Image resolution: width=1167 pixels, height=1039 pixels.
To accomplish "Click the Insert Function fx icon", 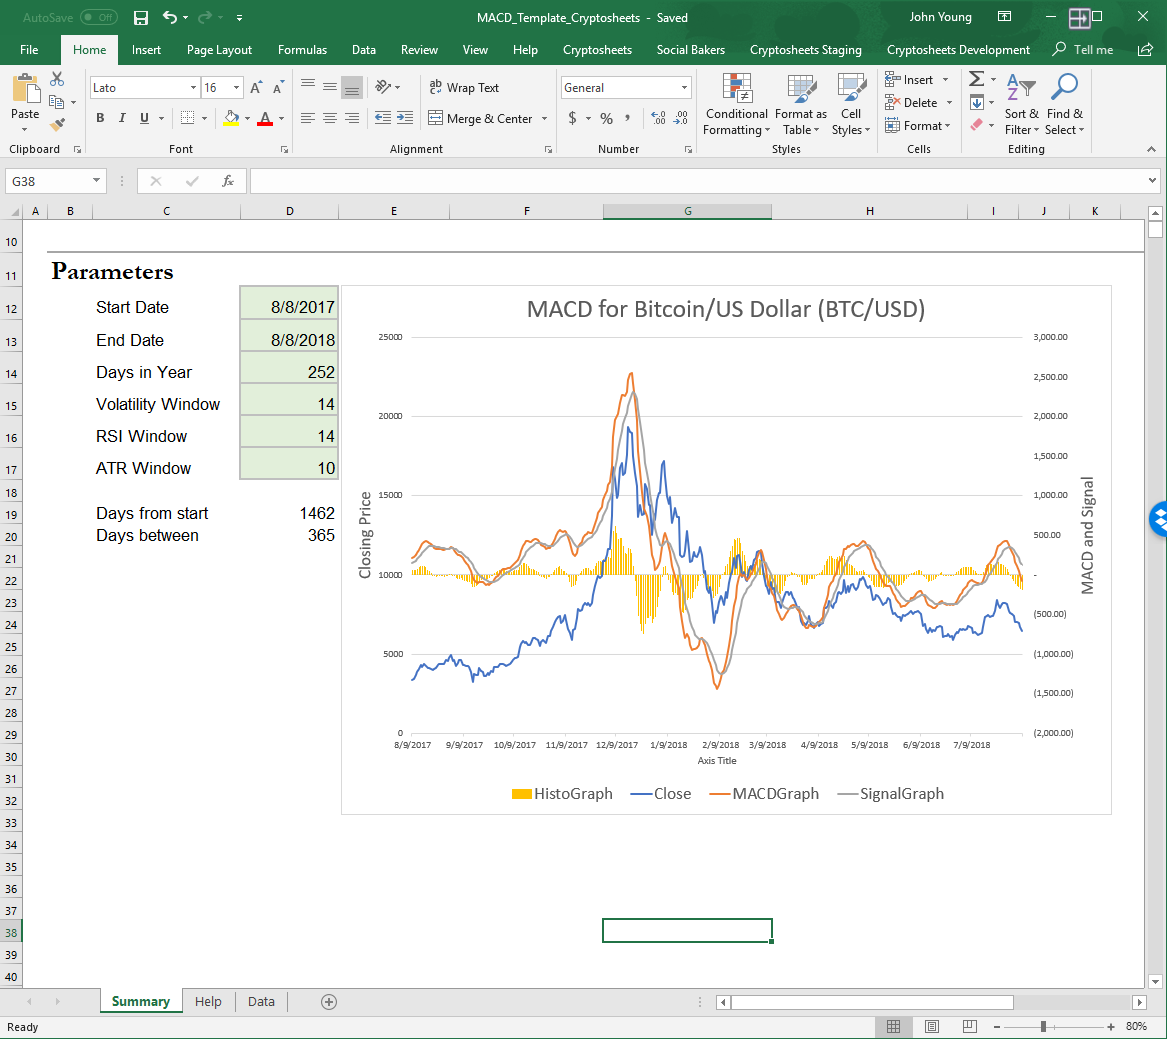I will point(228,181).
